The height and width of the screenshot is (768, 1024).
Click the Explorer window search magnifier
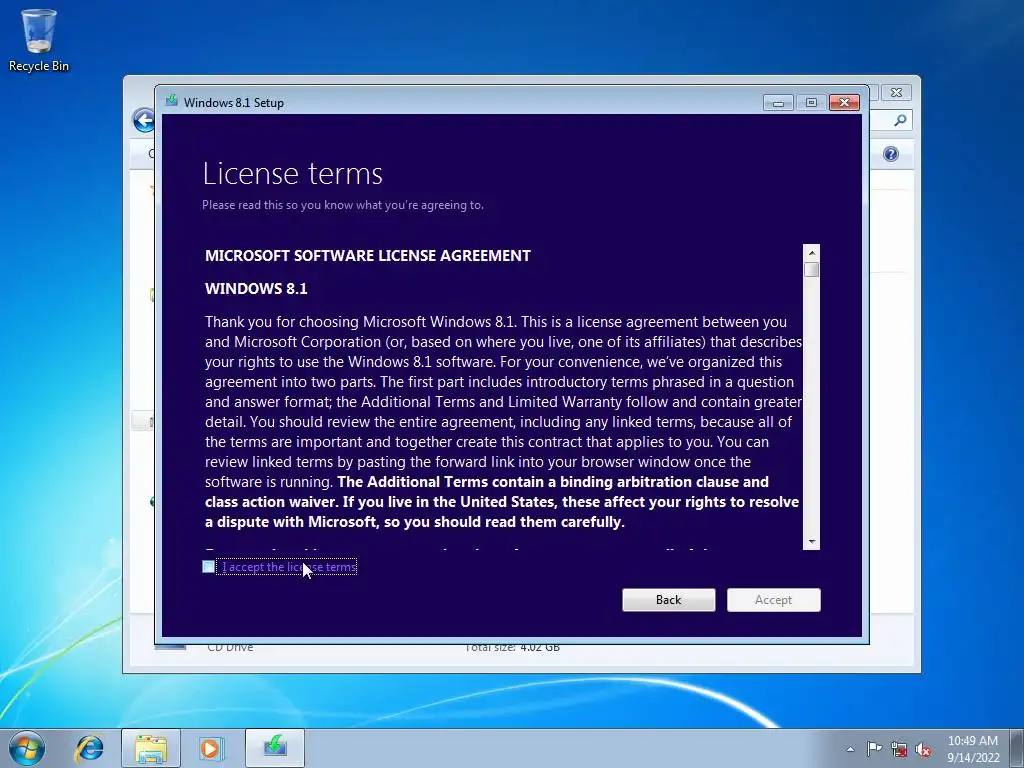[900, 120]
